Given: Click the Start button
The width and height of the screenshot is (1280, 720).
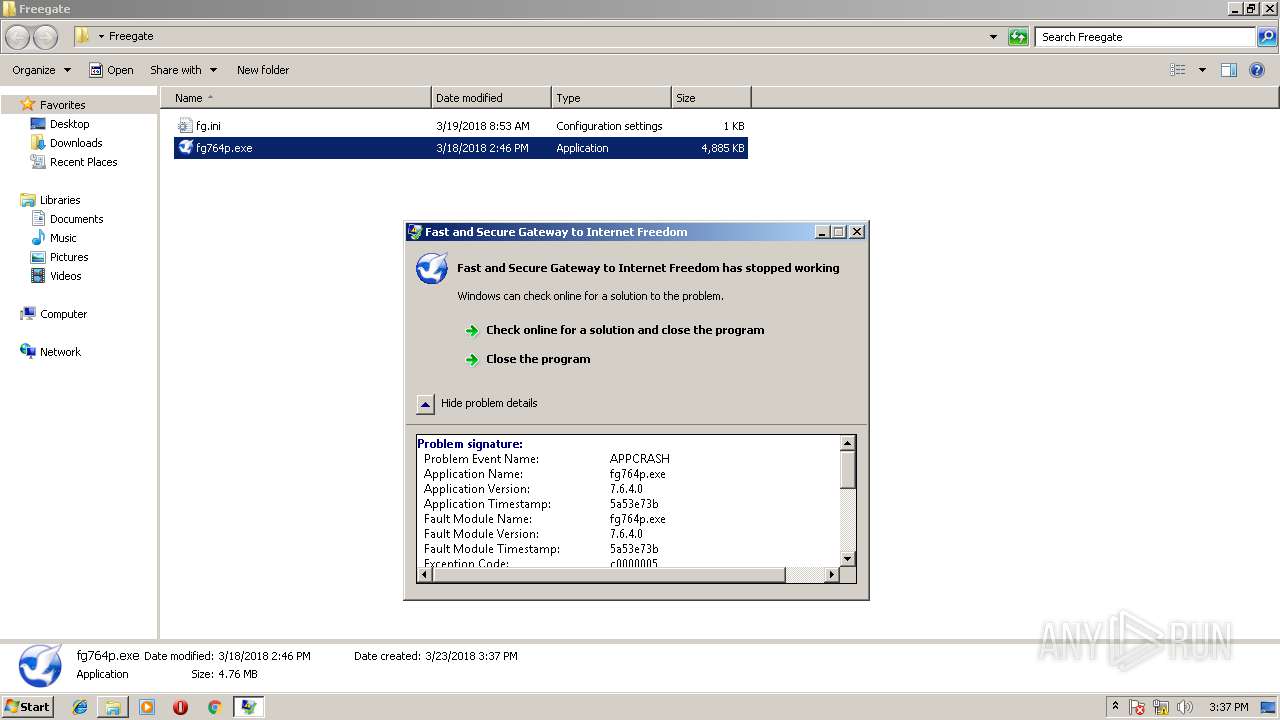Looking at the screenshot, I should pyautogui.click(x=28, y=707).
